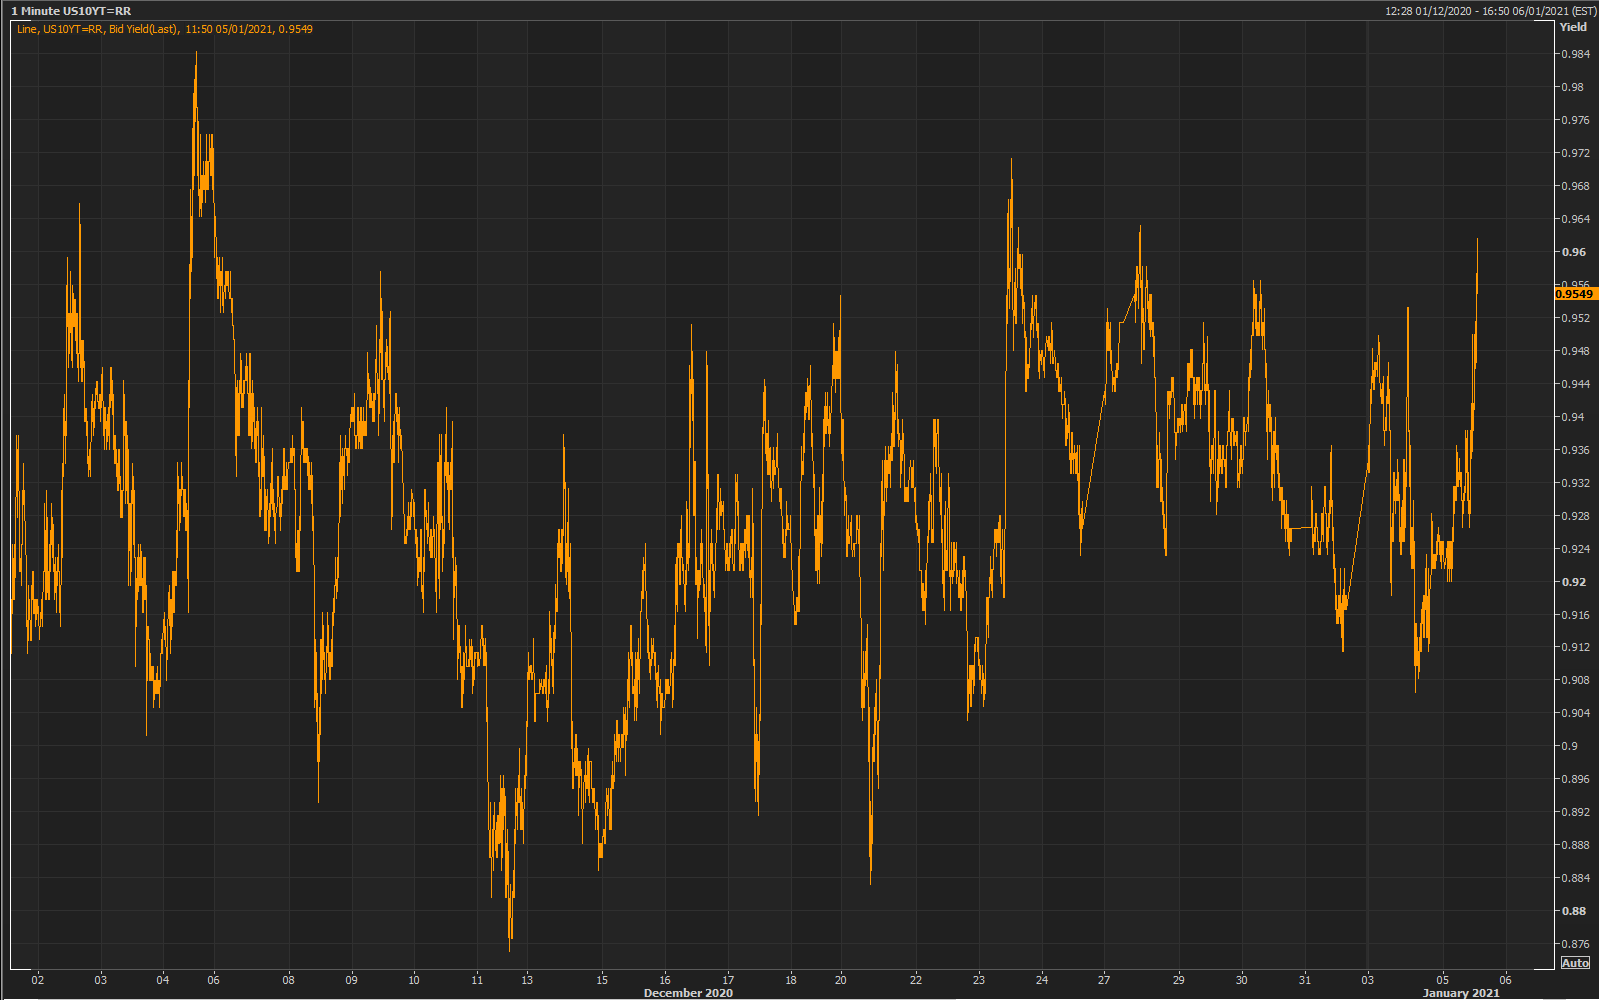
Task: Click the 31 date on time axis
Action: (x=1305, y=980)
